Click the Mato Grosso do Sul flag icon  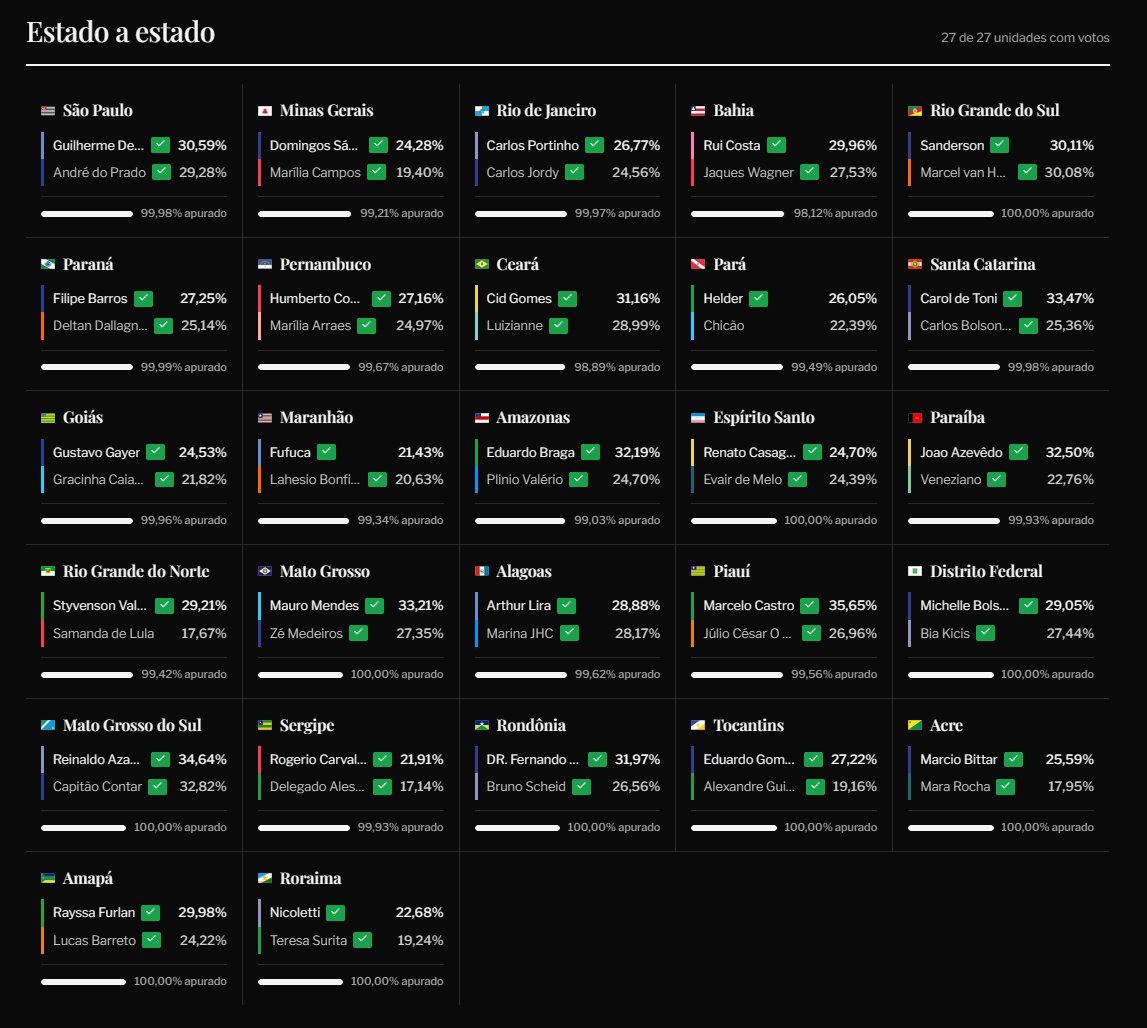coord(48,725)
